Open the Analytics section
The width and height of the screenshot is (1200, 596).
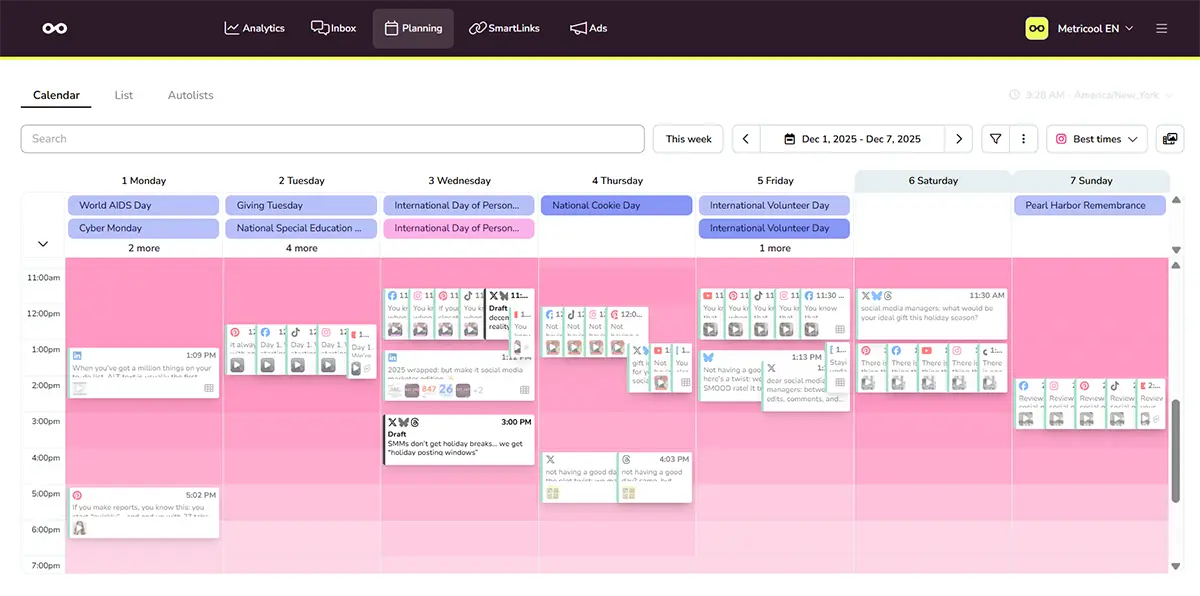254,29
